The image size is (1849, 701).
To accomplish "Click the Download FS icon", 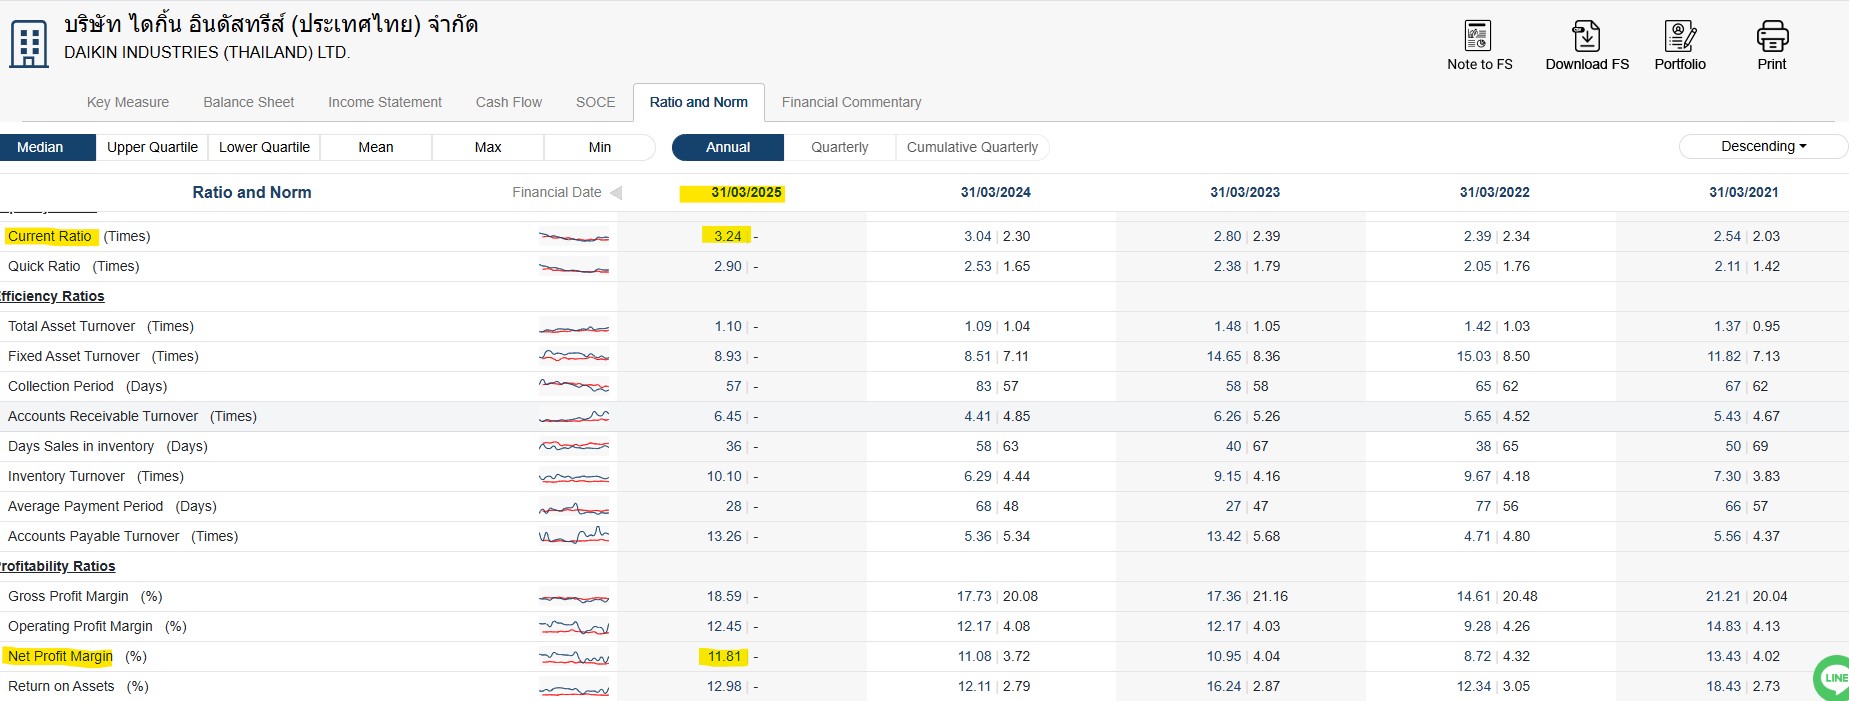I will click(x=1586, y=37).
